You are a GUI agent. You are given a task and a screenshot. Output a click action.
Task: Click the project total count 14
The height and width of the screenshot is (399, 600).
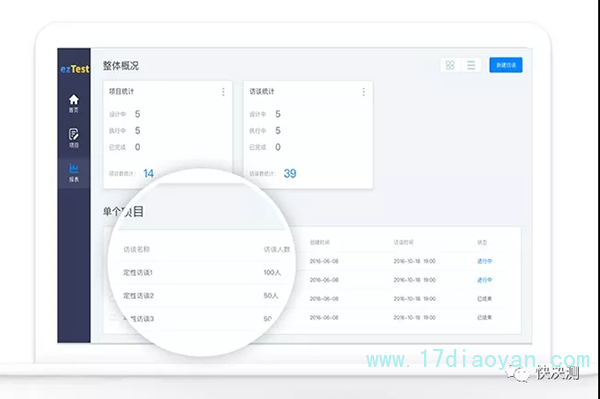(x=148, y=174)
